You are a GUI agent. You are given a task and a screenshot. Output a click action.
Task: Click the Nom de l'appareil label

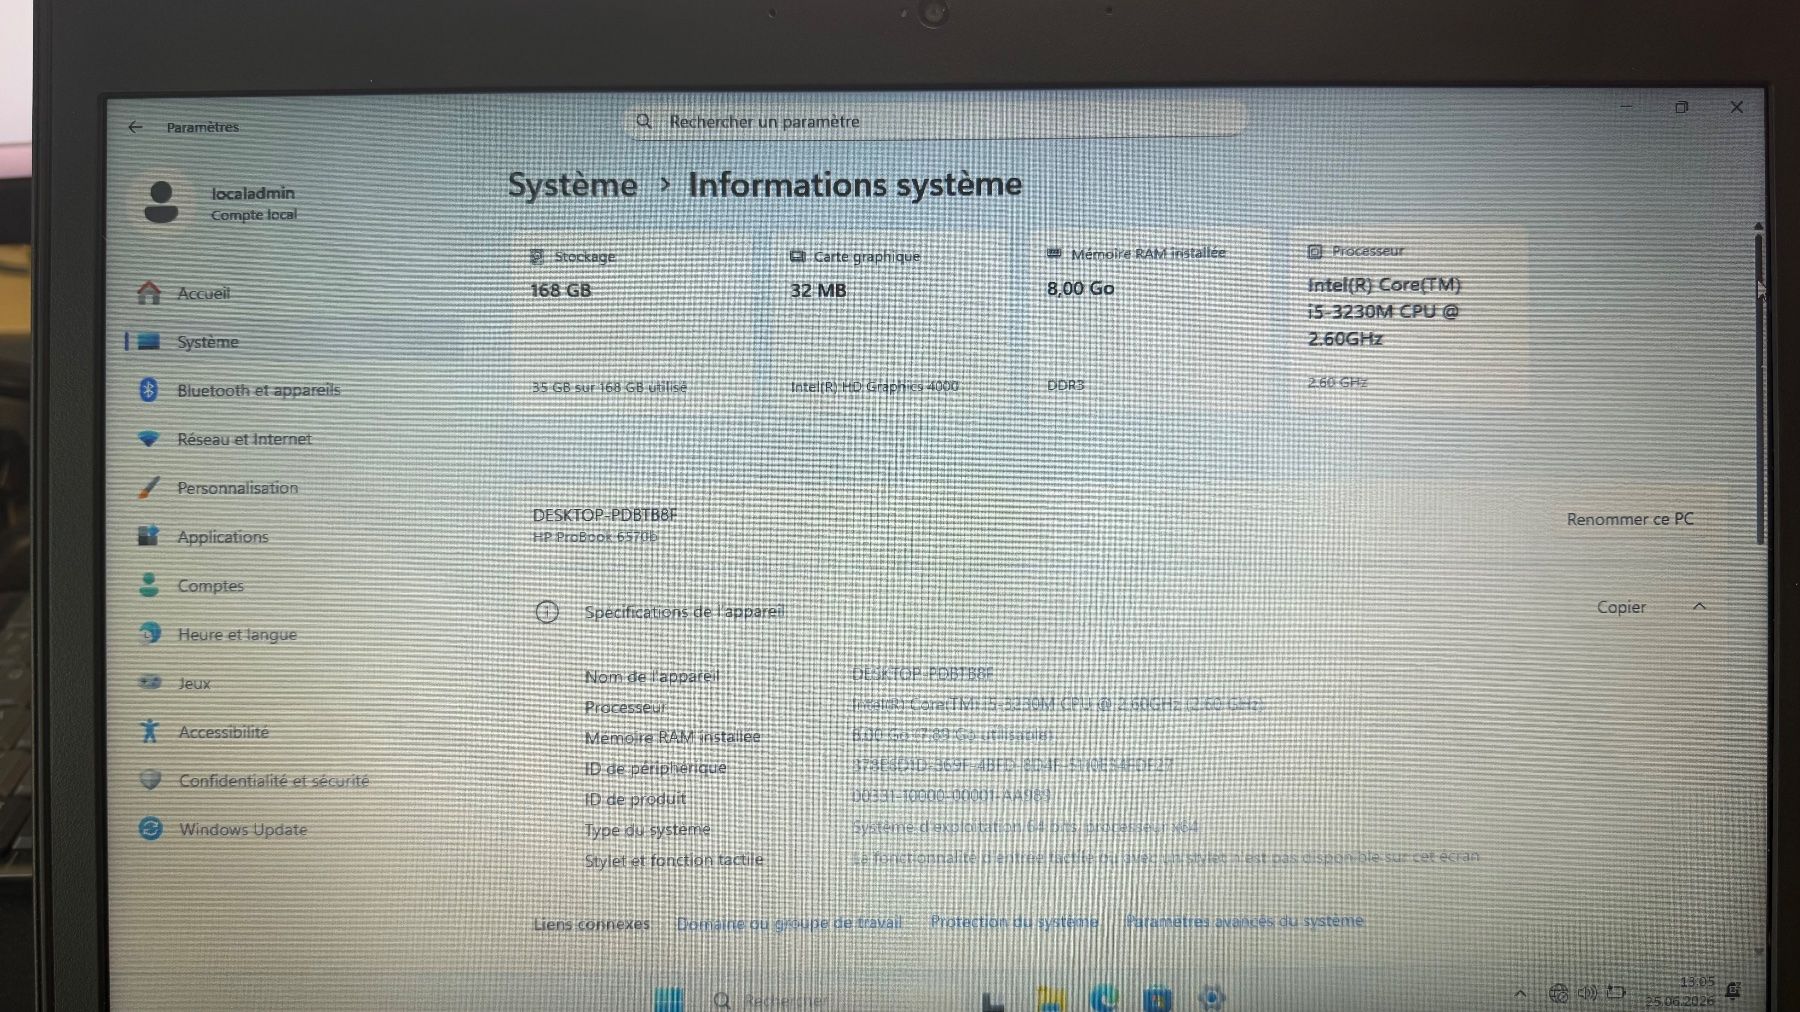(652, 677)
